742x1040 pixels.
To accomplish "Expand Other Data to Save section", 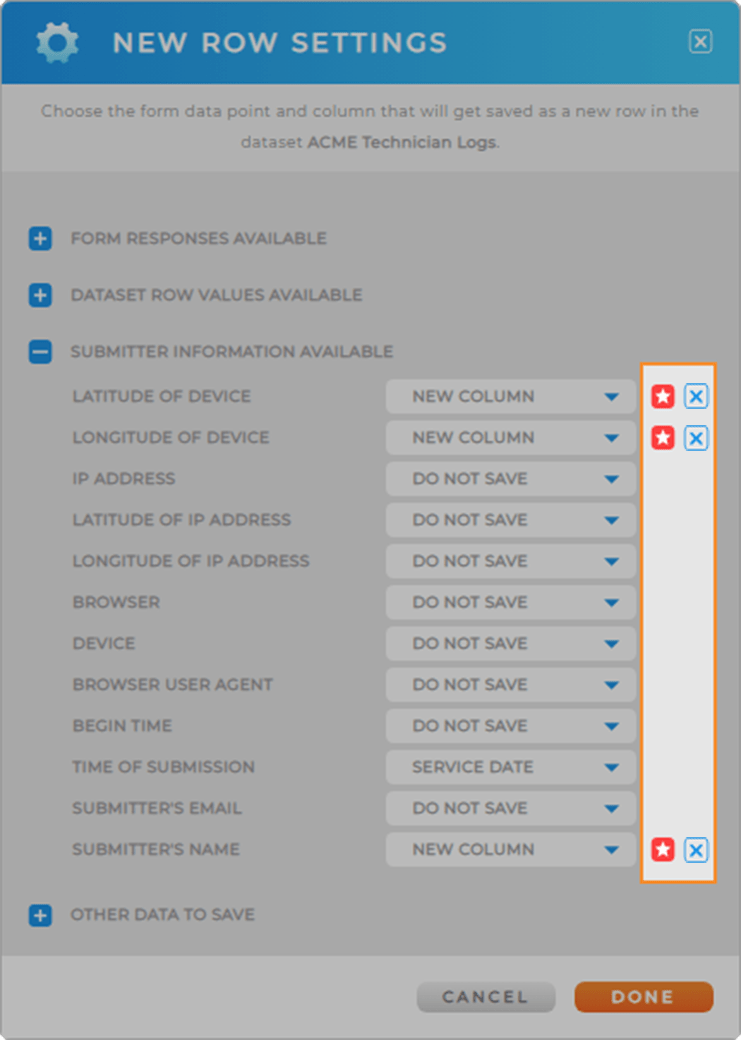I will [x=40, y=915].
